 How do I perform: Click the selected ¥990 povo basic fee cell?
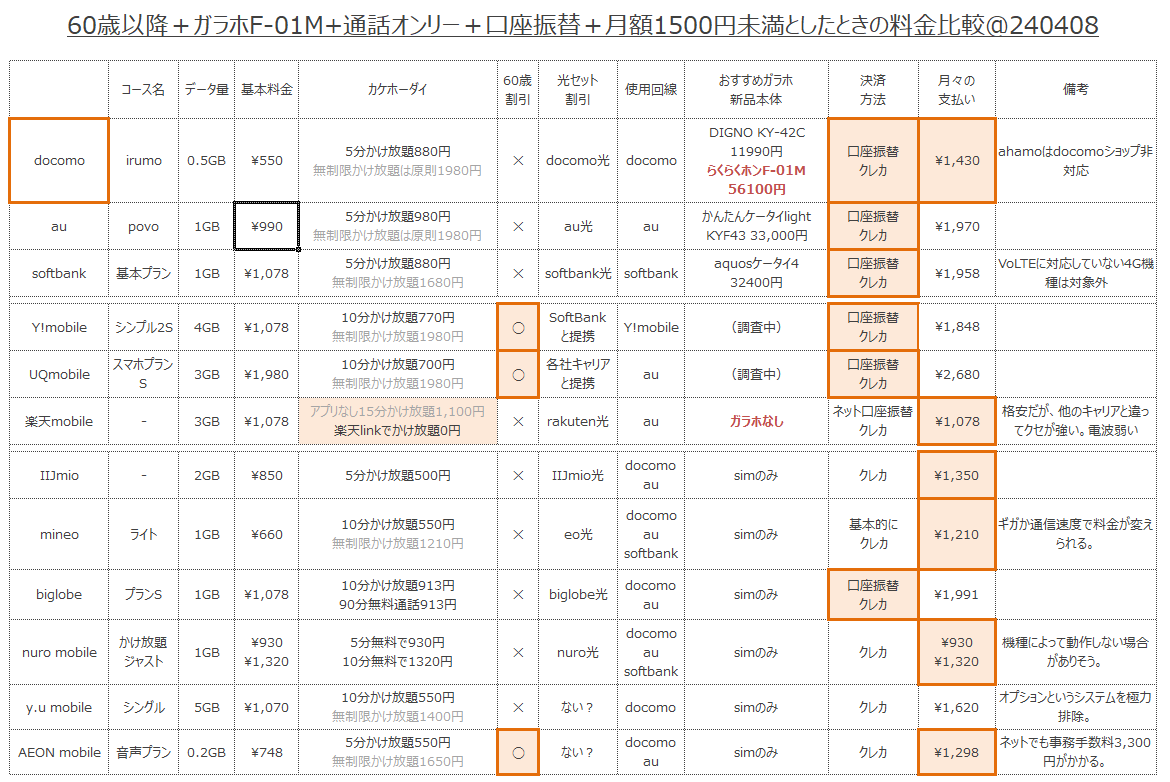click(x=266, y=226)
